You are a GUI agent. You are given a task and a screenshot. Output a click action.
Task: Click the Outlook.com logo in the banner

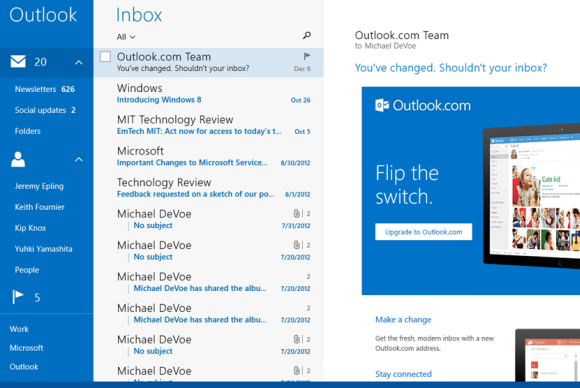423,105
